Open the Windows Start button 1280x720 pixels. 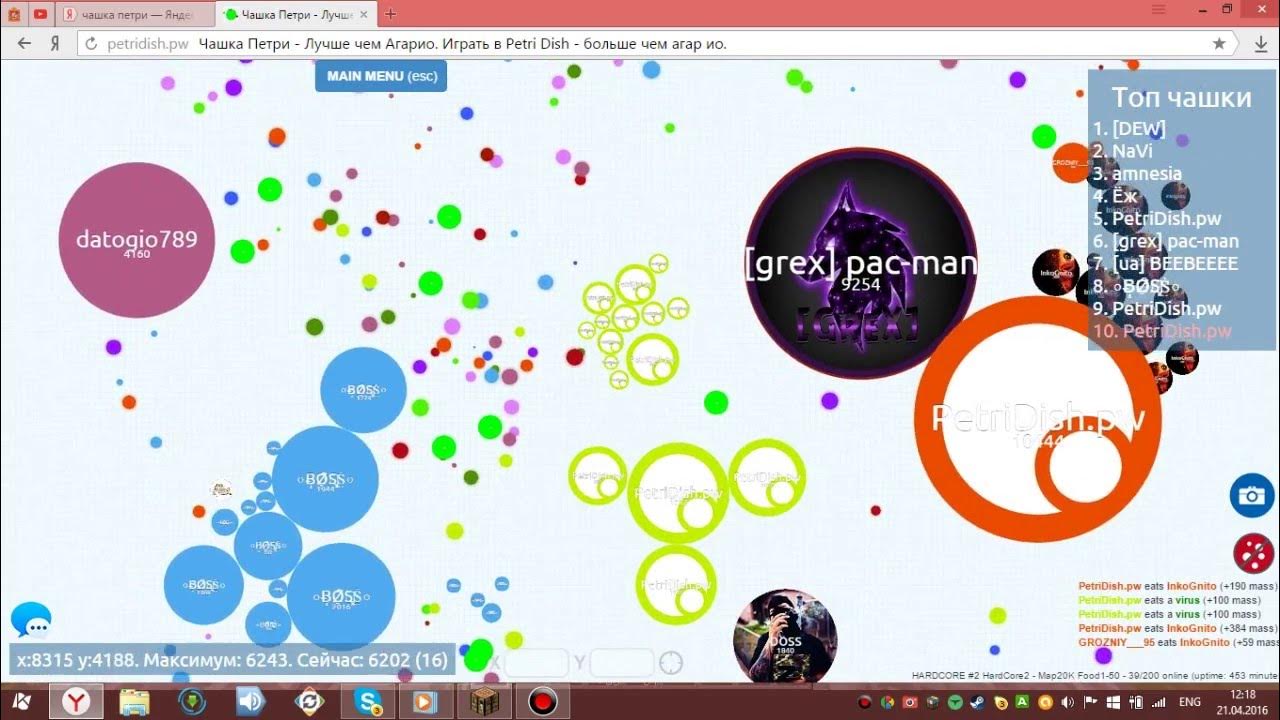[x=21, y=702]
